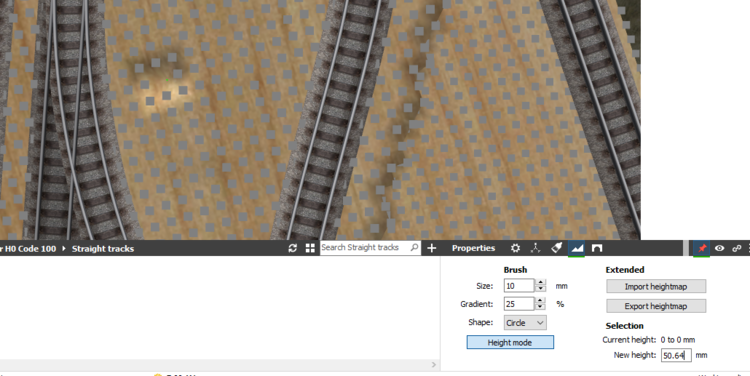The height and width of the screenshot is (376, 750).
Task: Click the H0 Code 100 breadcrumb
Action: tap(30, 249)
